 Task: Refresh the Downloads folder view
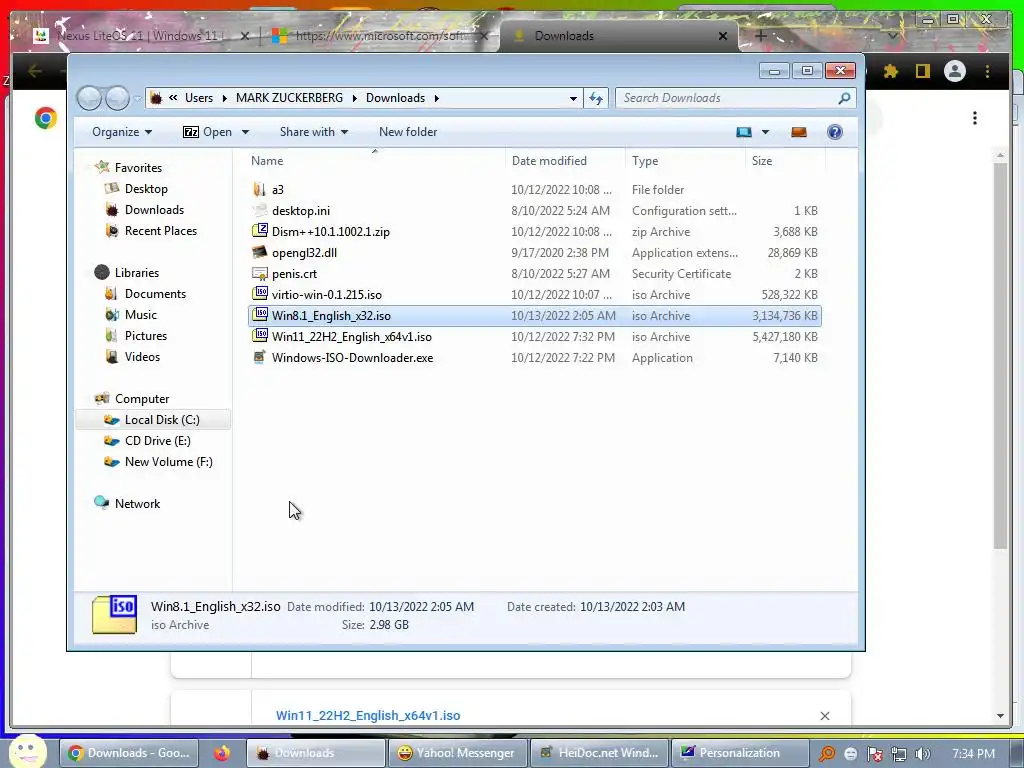[x=596, y=98]
